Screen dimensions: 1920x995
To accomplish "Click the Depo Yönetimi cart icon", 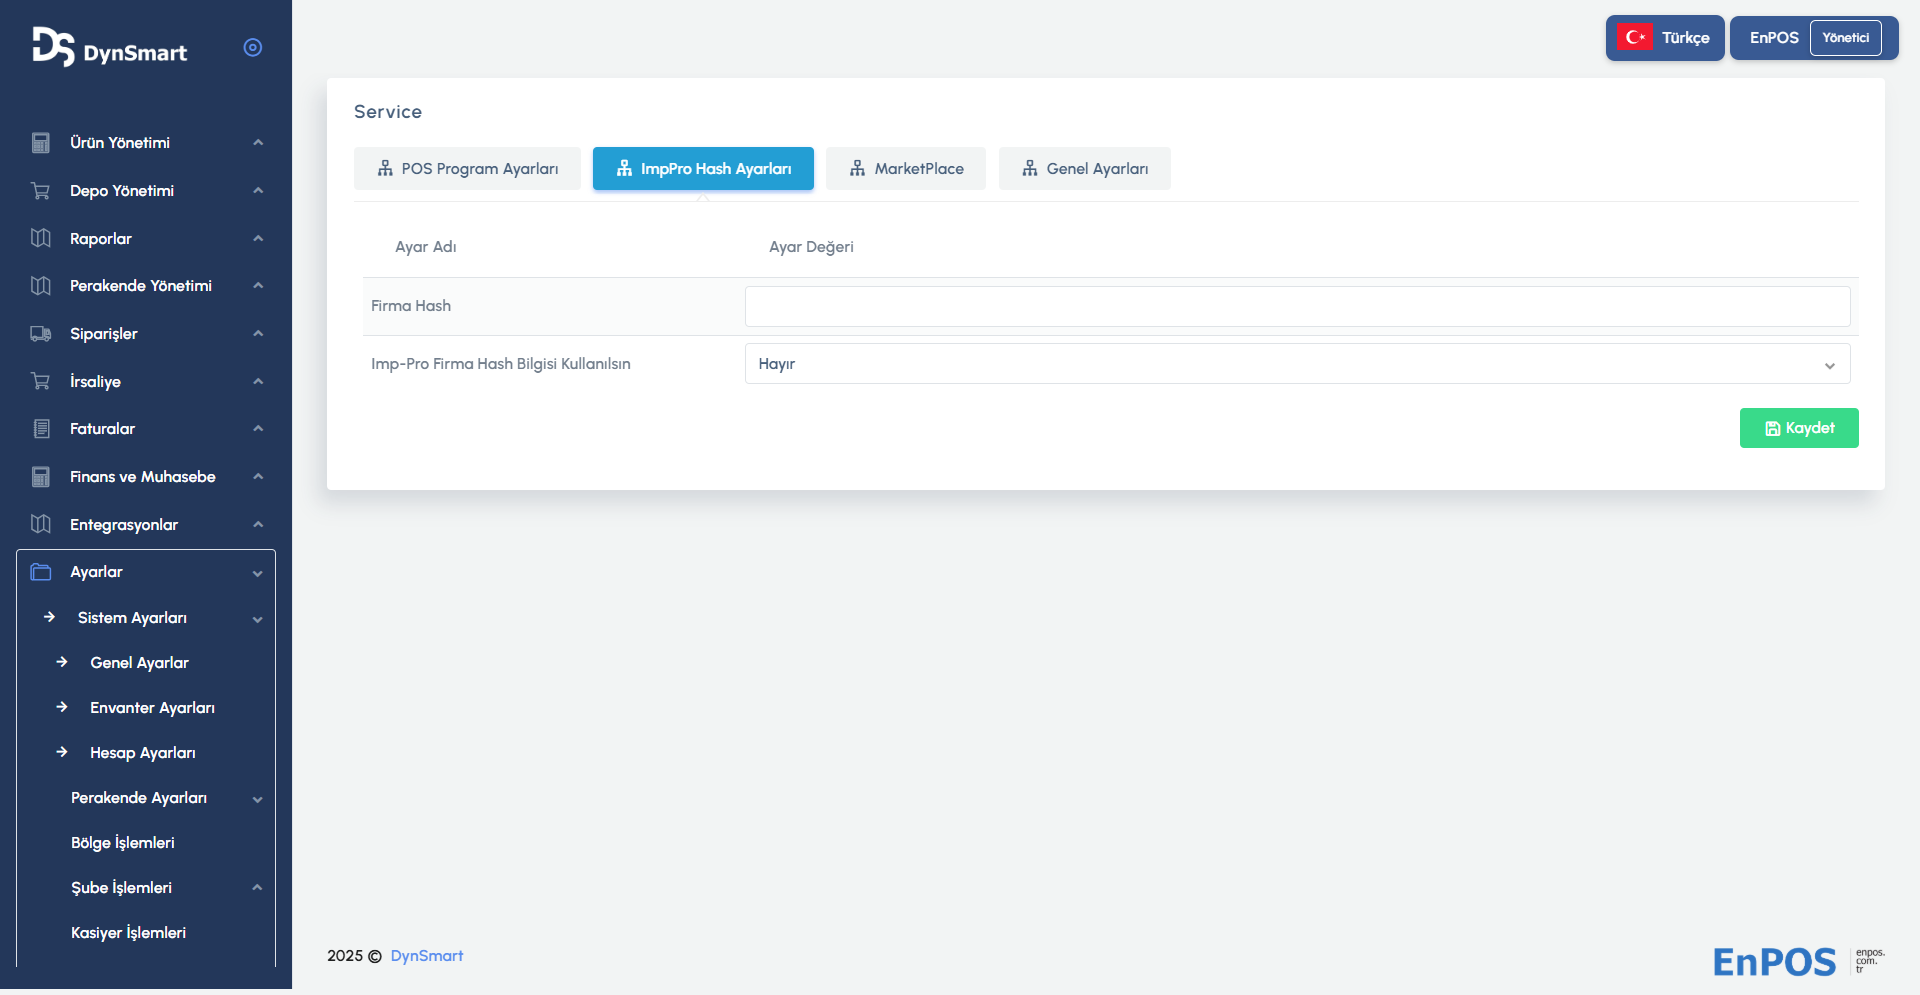I will click(x=41, y=191).
